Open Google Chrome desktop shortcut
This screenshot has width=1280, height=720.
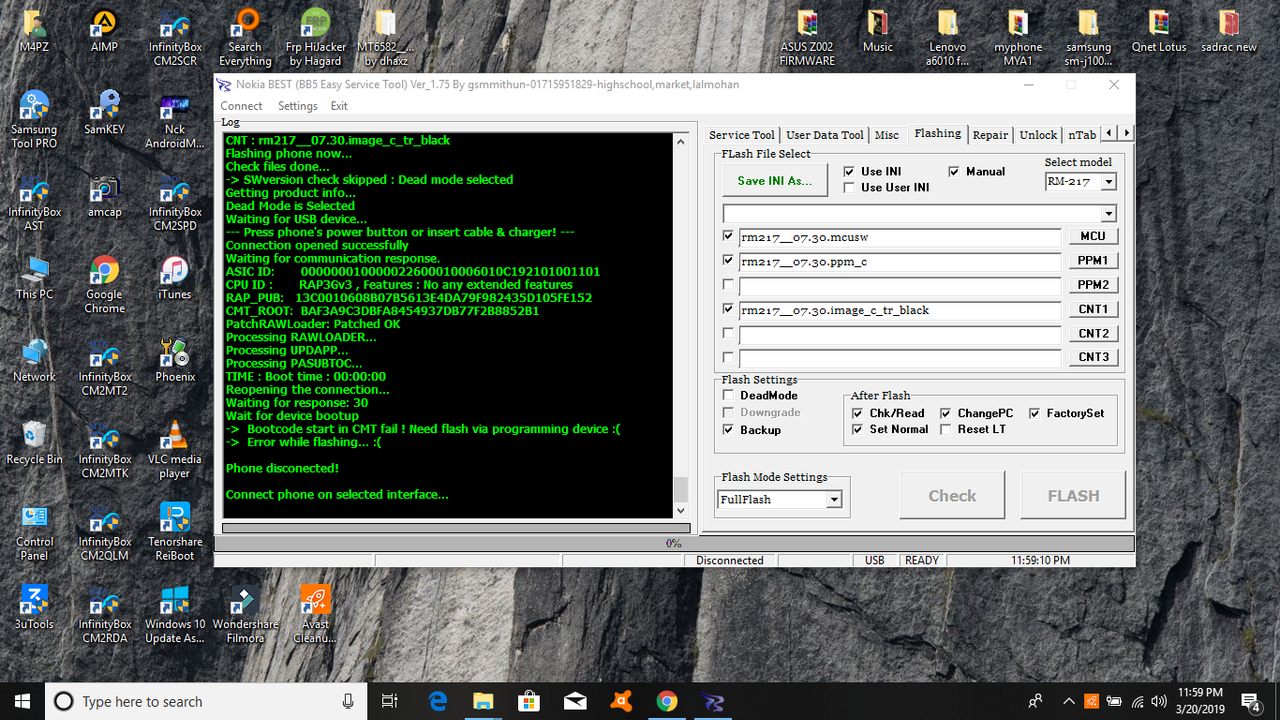coord(104,284)
